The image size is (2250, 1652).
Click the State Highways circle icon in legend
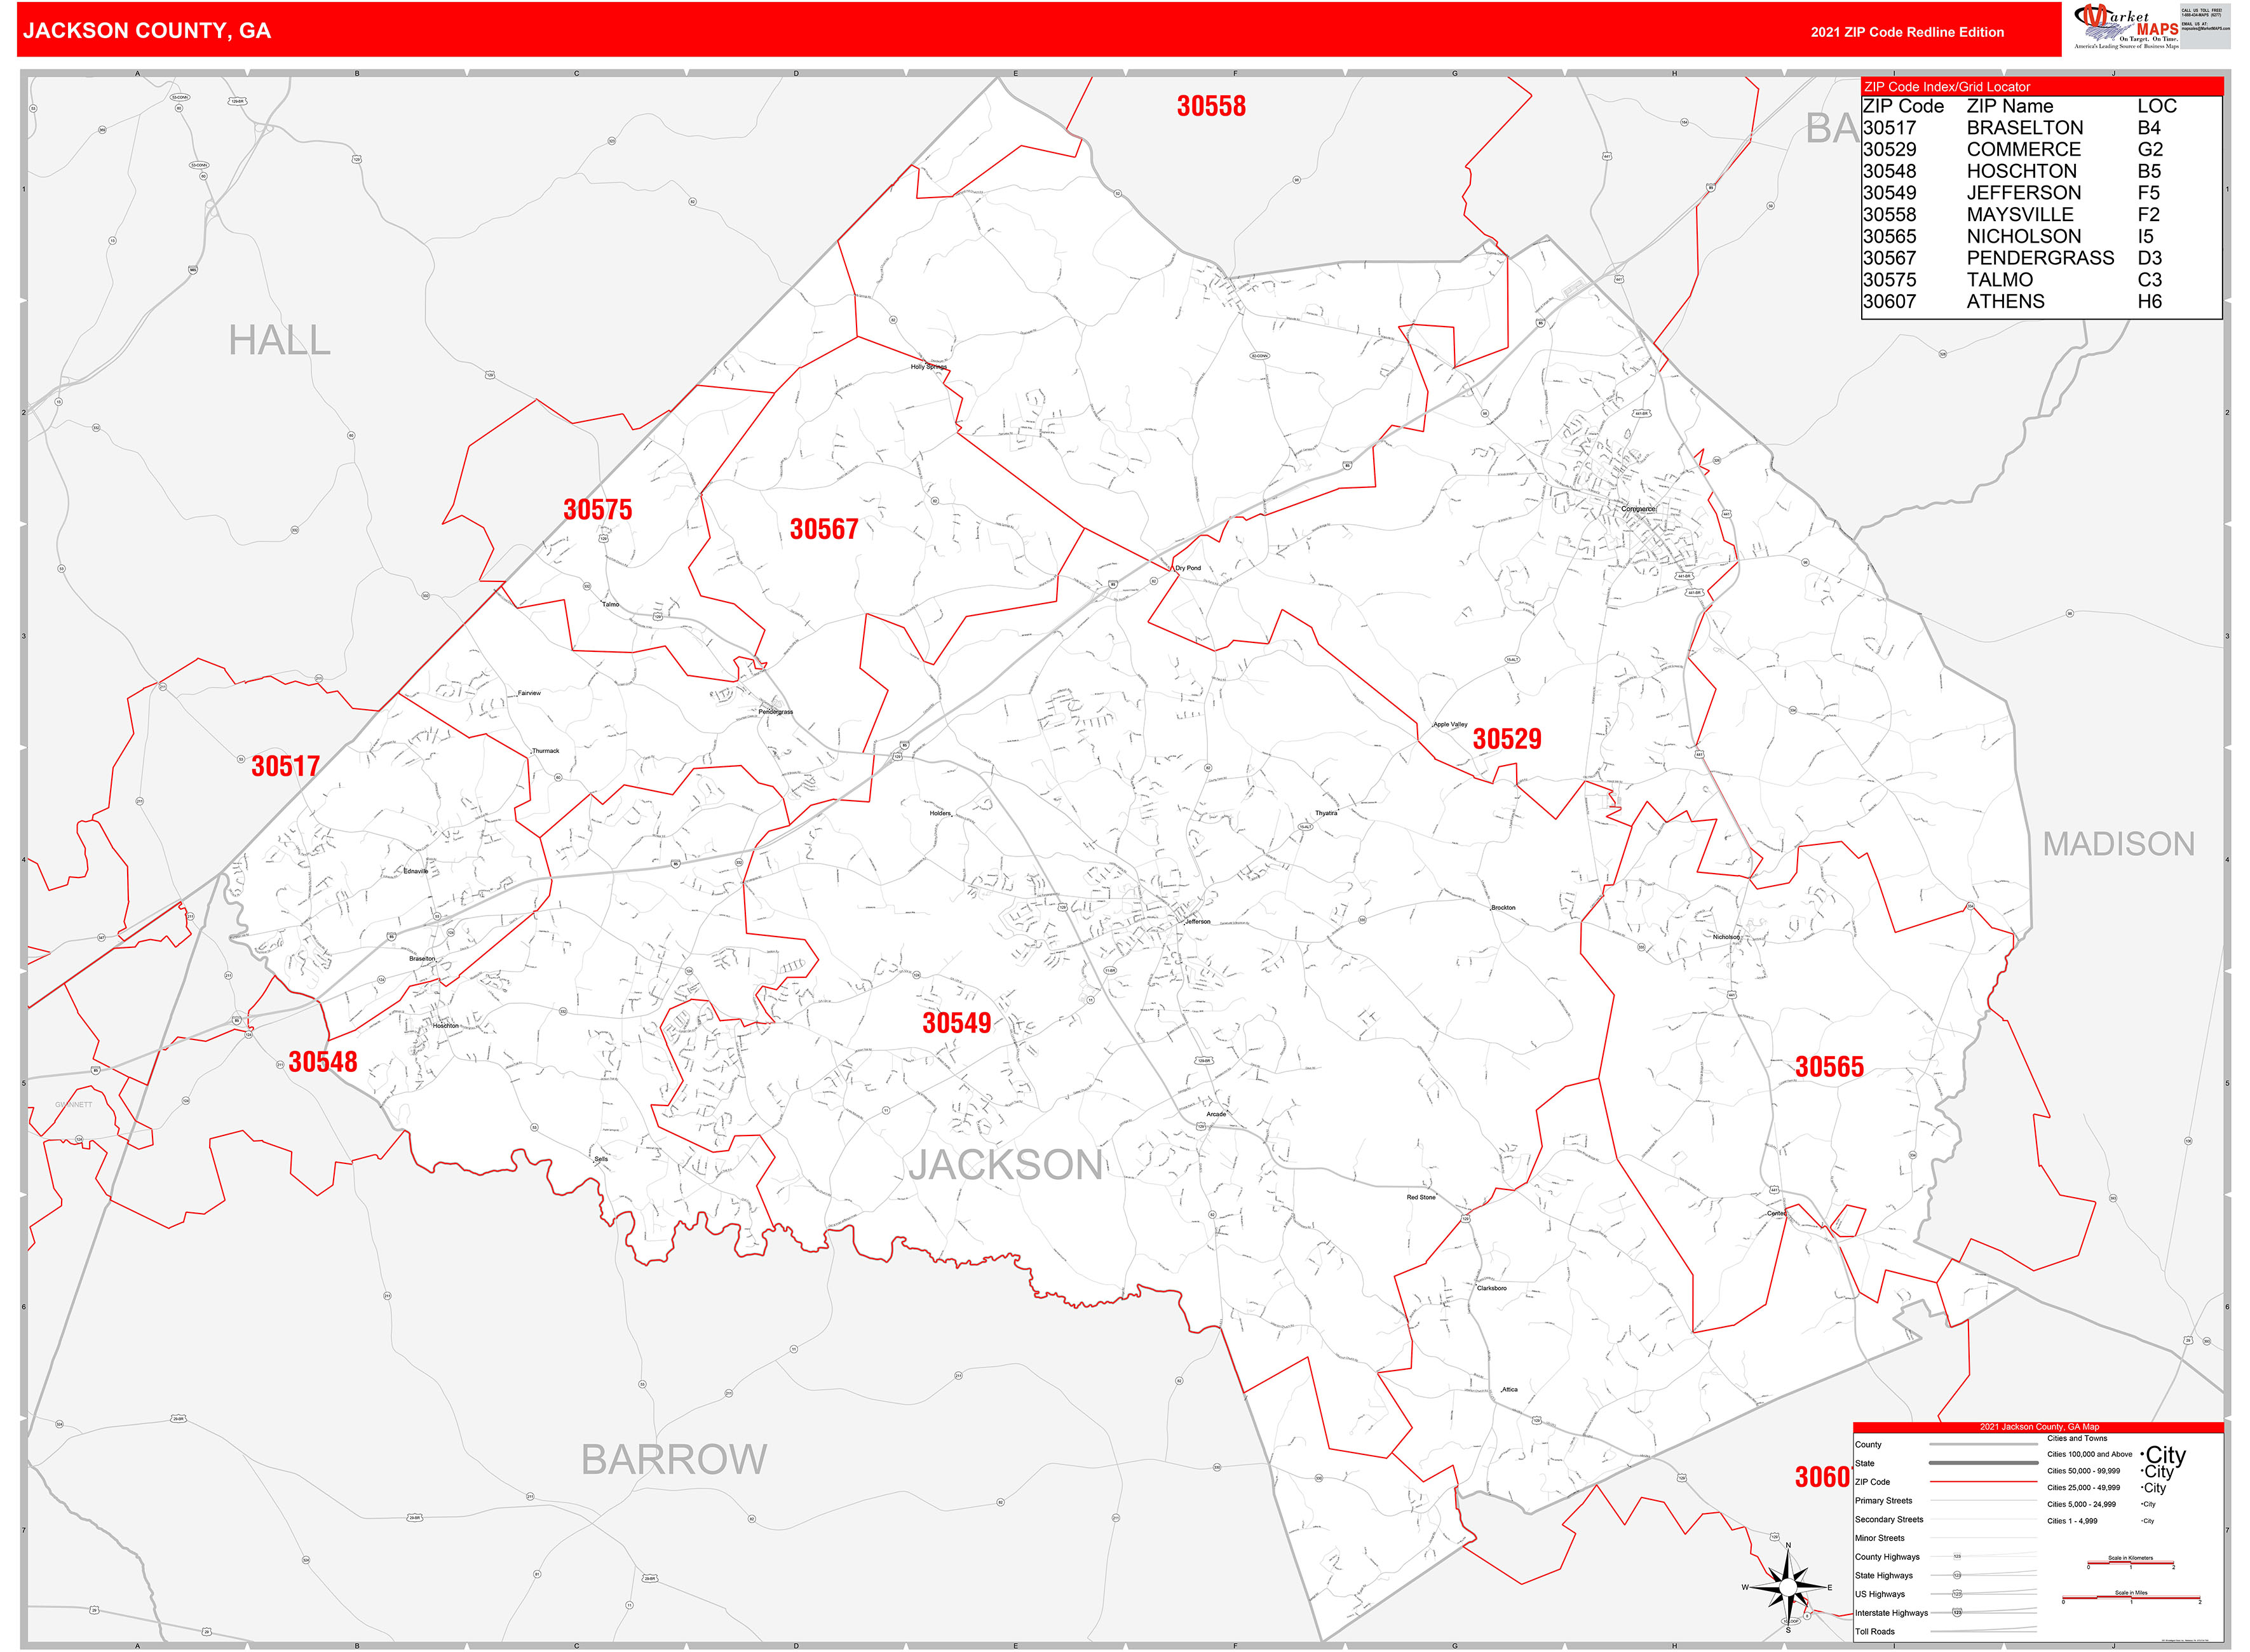(x=1957, y=1576)
